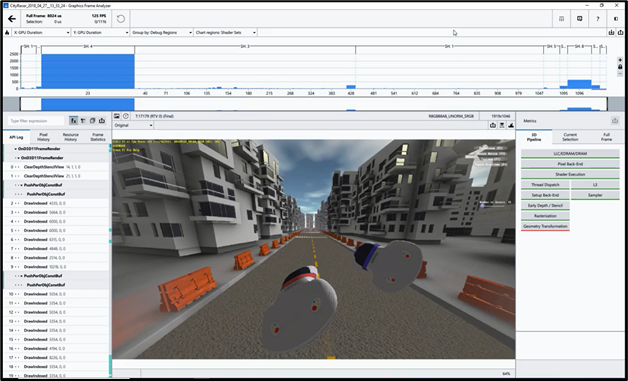Click the Geometry Transformation pipeline block
This screenshot has height=381, width=628.
545,226
